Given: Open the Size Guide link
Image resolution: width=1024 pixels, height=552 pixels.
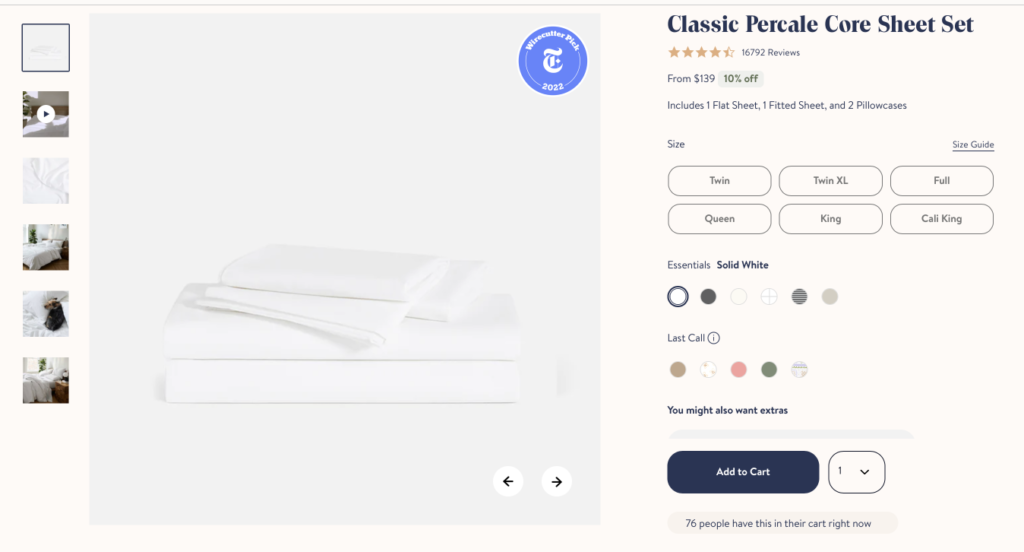Looking at the screenshot, I should 972,145.
